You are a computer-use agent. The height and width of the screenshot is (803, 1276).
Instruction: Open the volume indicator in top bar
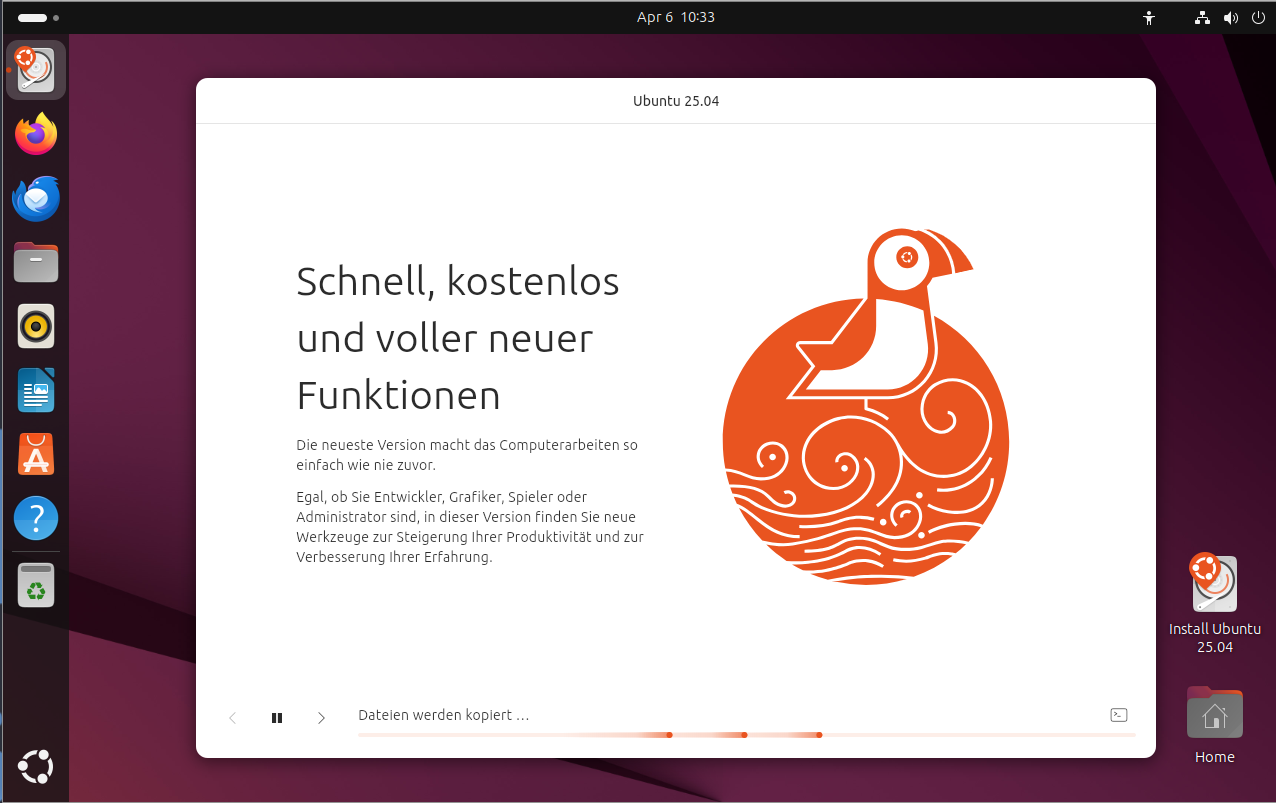click(1230, 17)
